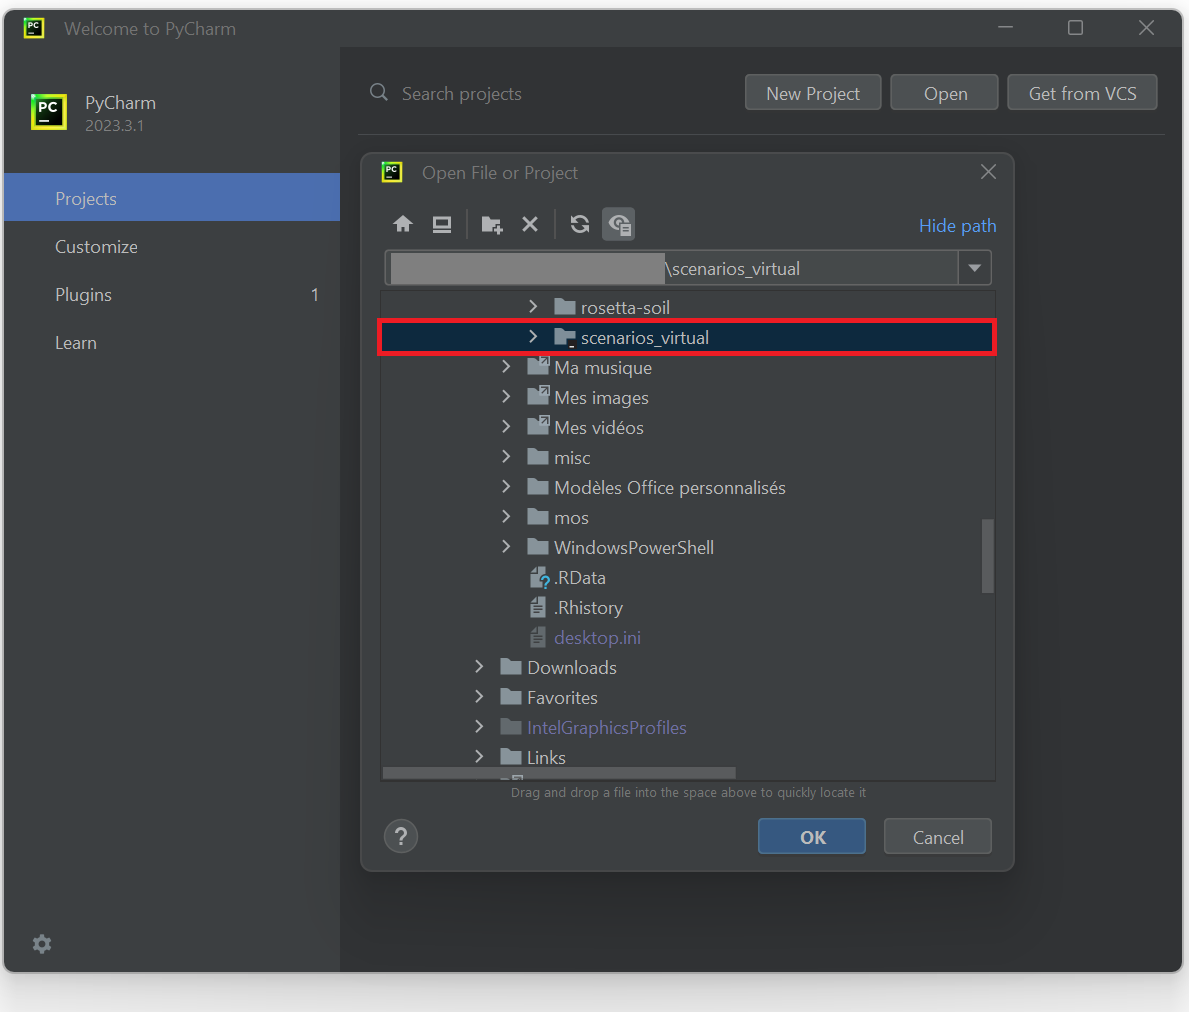Click the search projects magnifier icon
The image size is (1189, 1012).
click(x=378, y=92)
